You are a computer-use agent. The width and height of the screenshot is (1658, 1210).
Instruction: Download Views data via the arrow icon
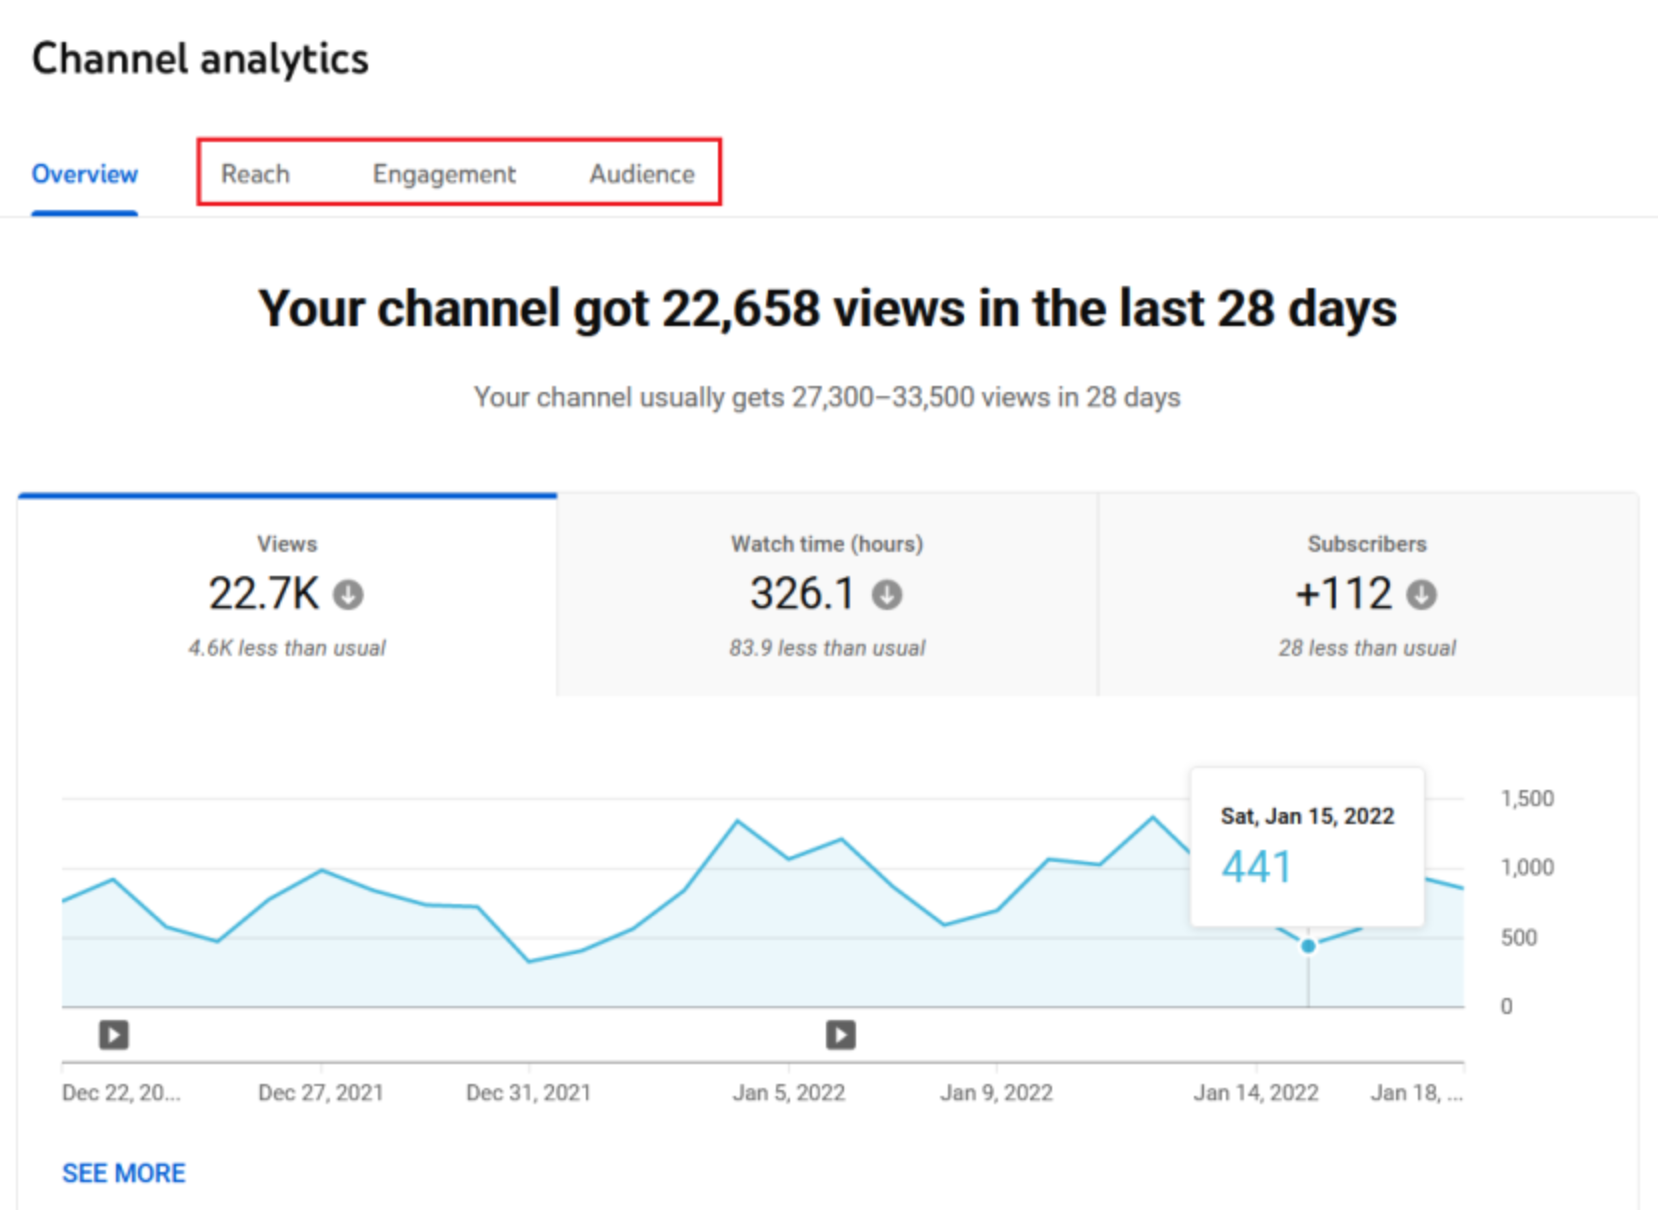(347, 594)
